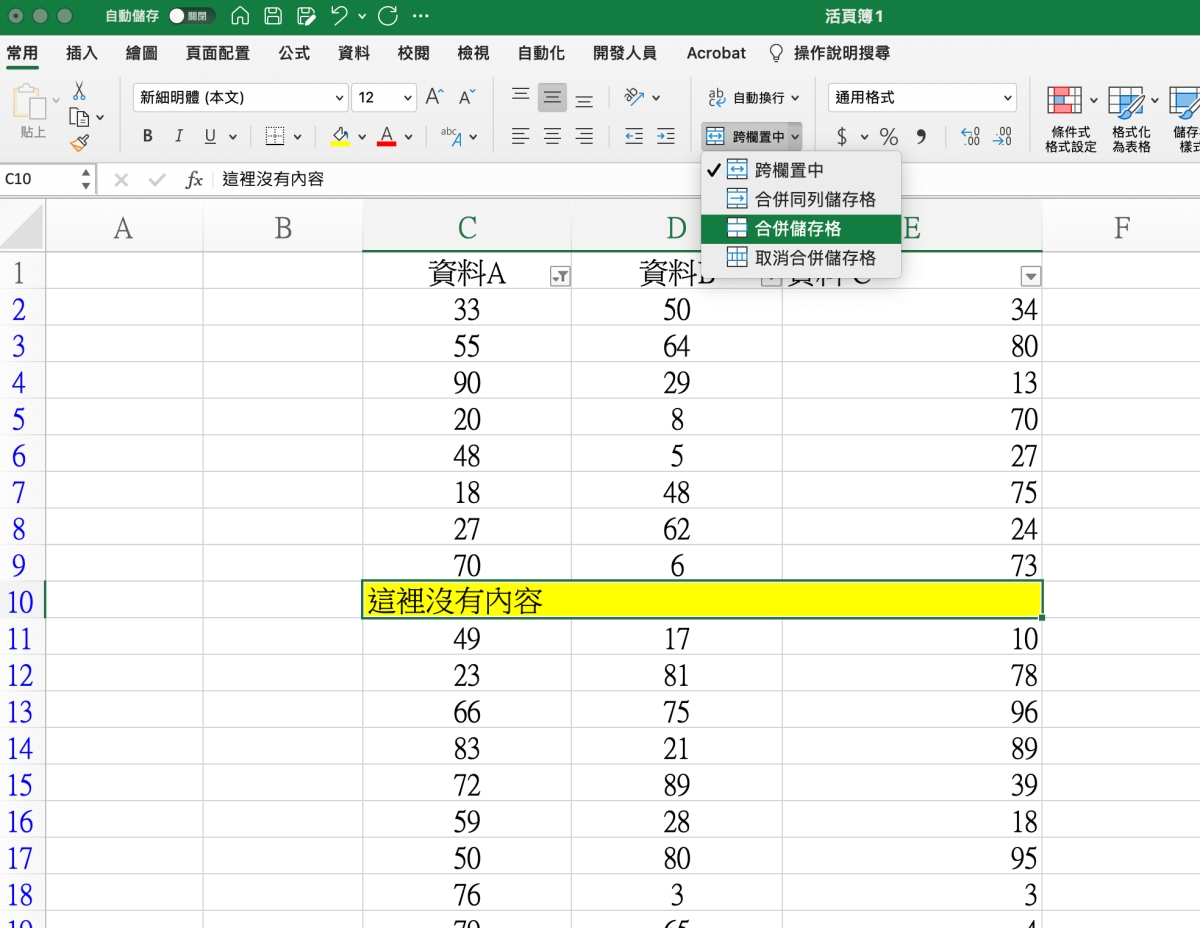Switch to the 插入 ribbon tab

point(82,53)
